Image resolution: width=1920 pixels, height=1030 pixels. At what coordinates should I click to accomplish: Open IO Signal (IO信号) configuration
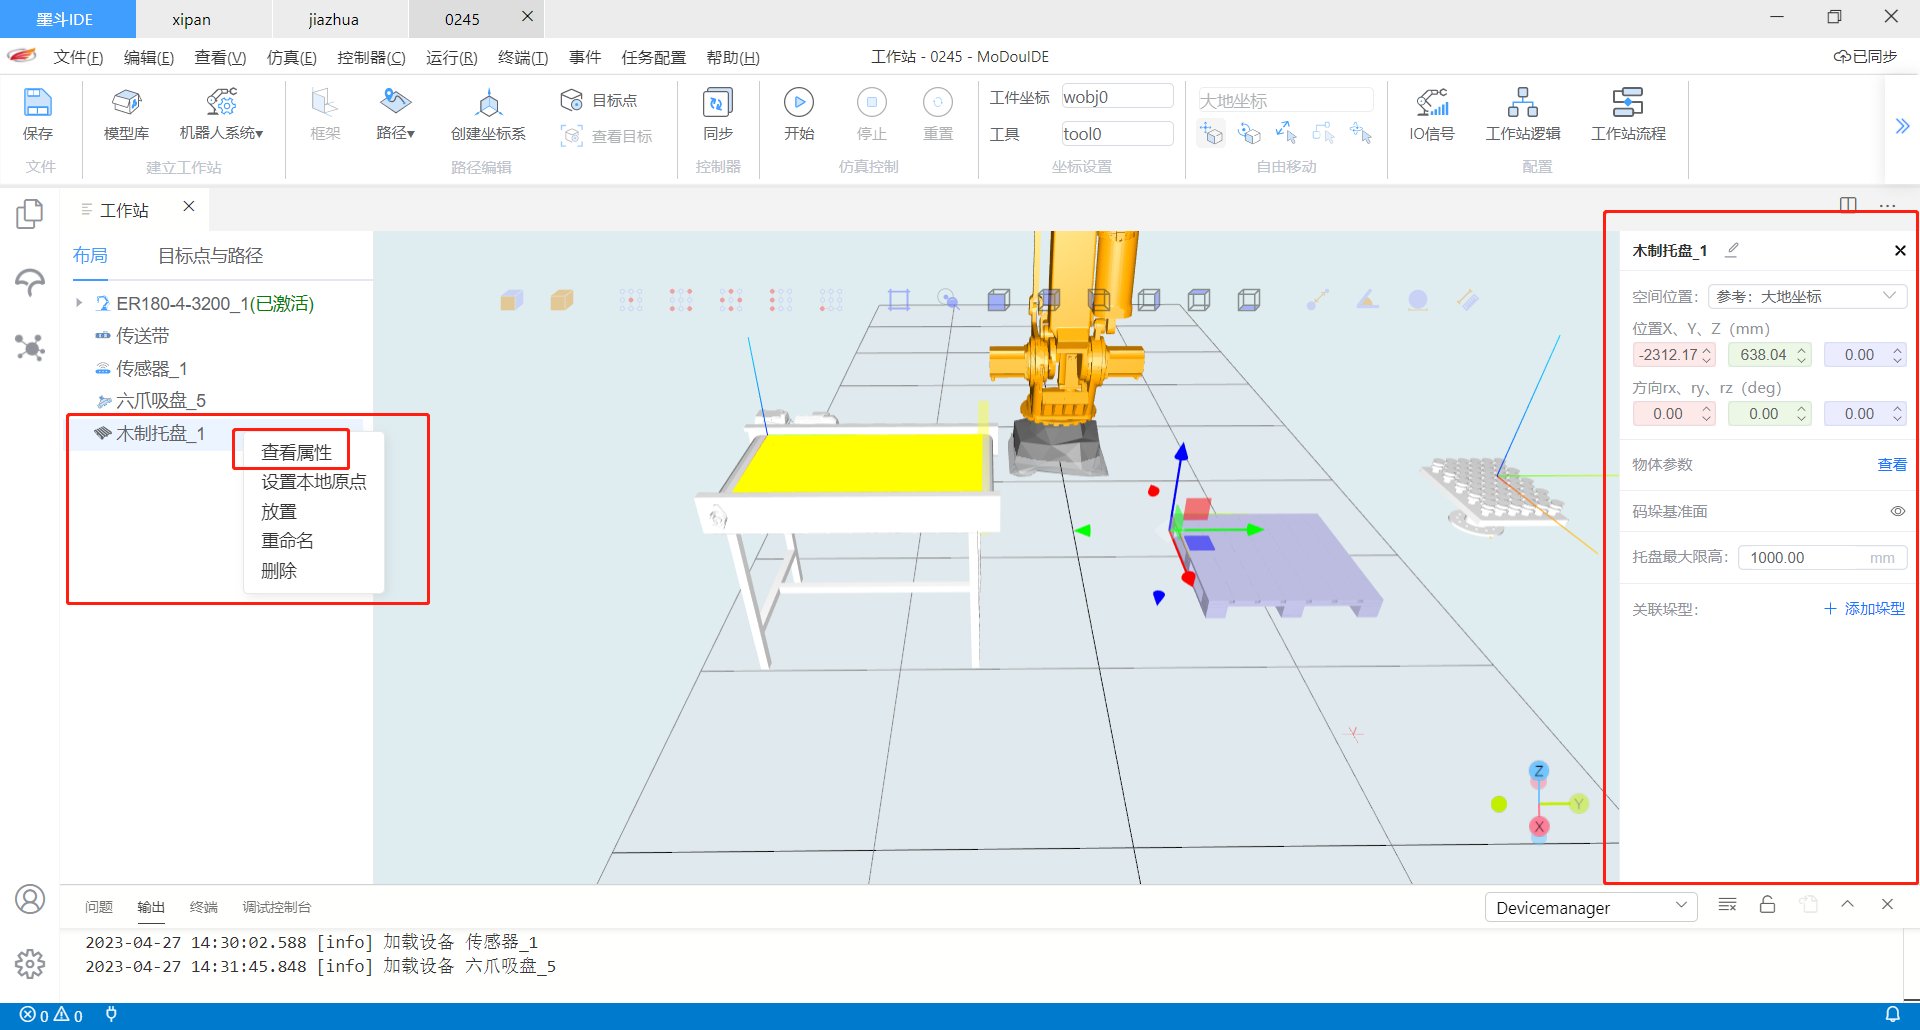pos(1431,103)
